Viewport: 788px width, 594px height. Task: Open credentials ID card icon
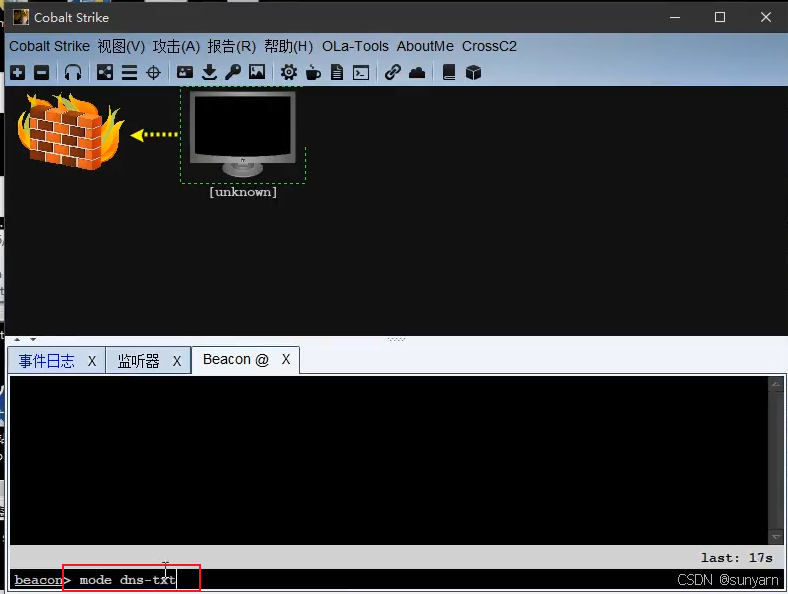point(184,72)
